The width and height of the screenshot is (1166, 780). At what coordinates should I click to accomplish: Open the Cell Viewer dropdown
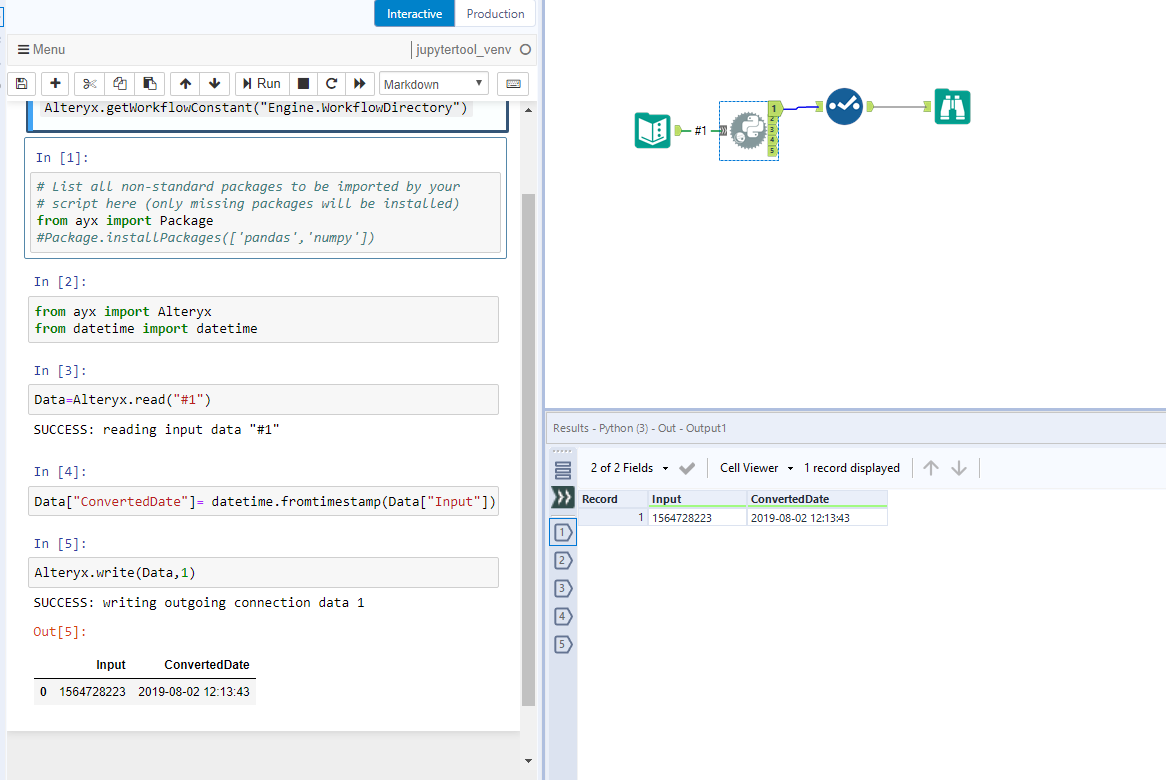click(755, 467)
